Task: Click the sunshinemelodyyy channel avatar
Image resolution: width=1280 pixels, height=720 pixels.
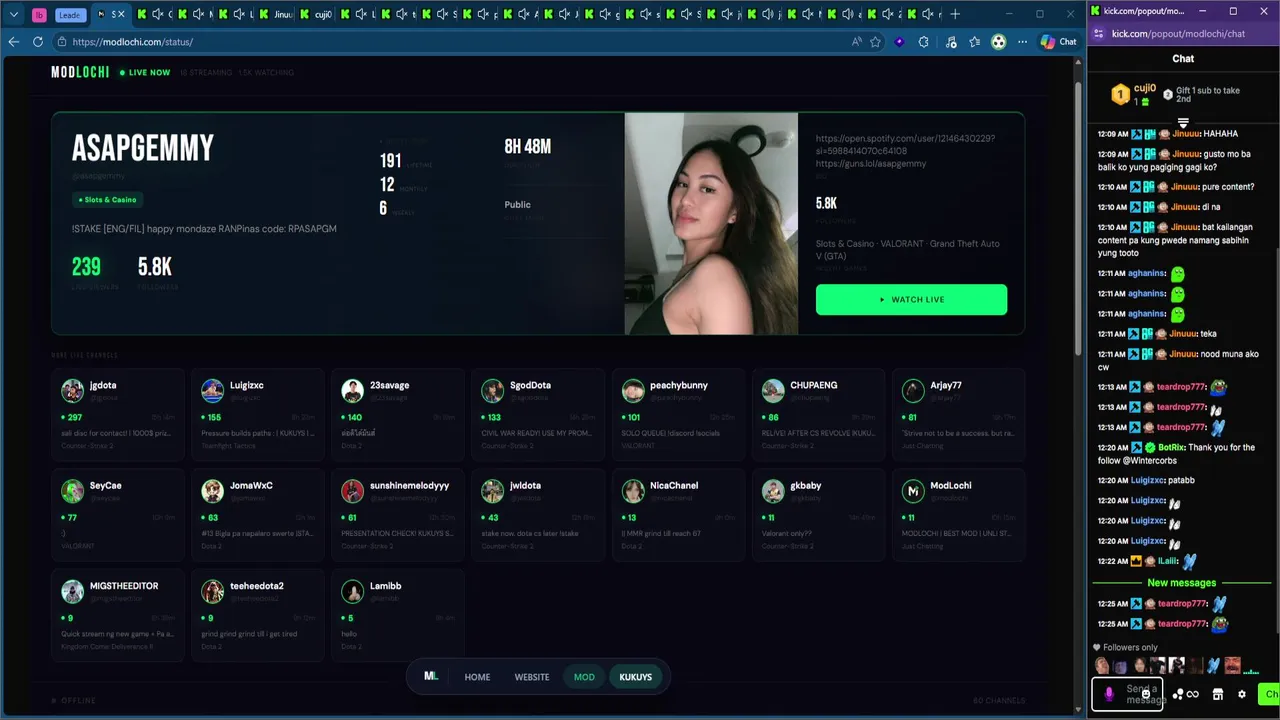Action: 352,490
